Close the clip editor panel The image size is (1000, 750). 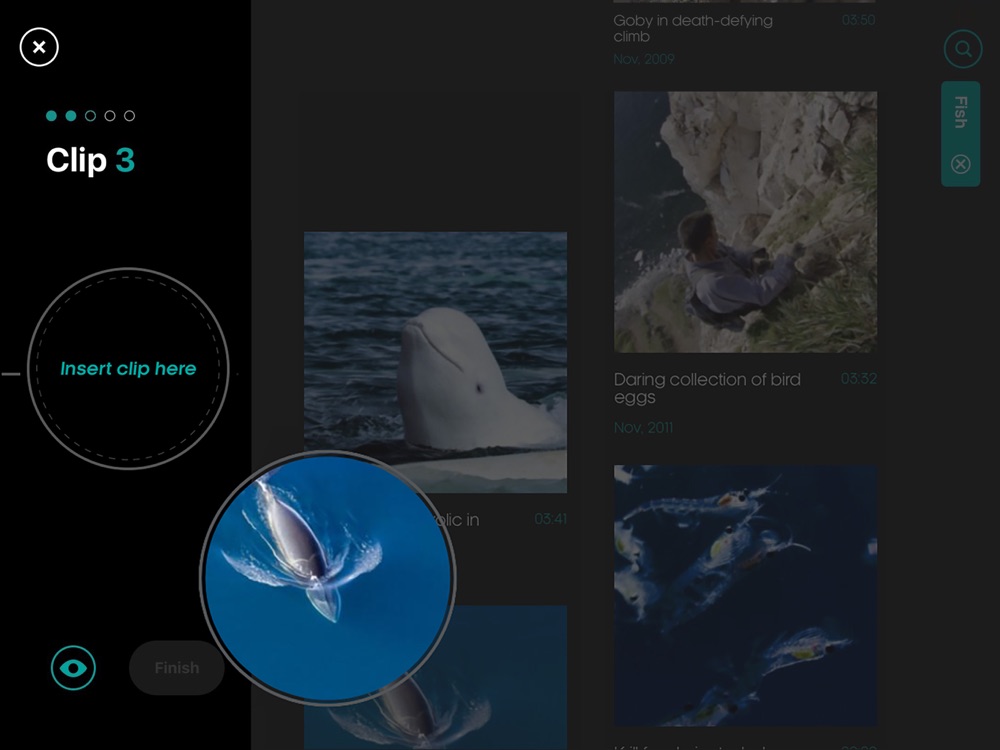click(39, 47)
